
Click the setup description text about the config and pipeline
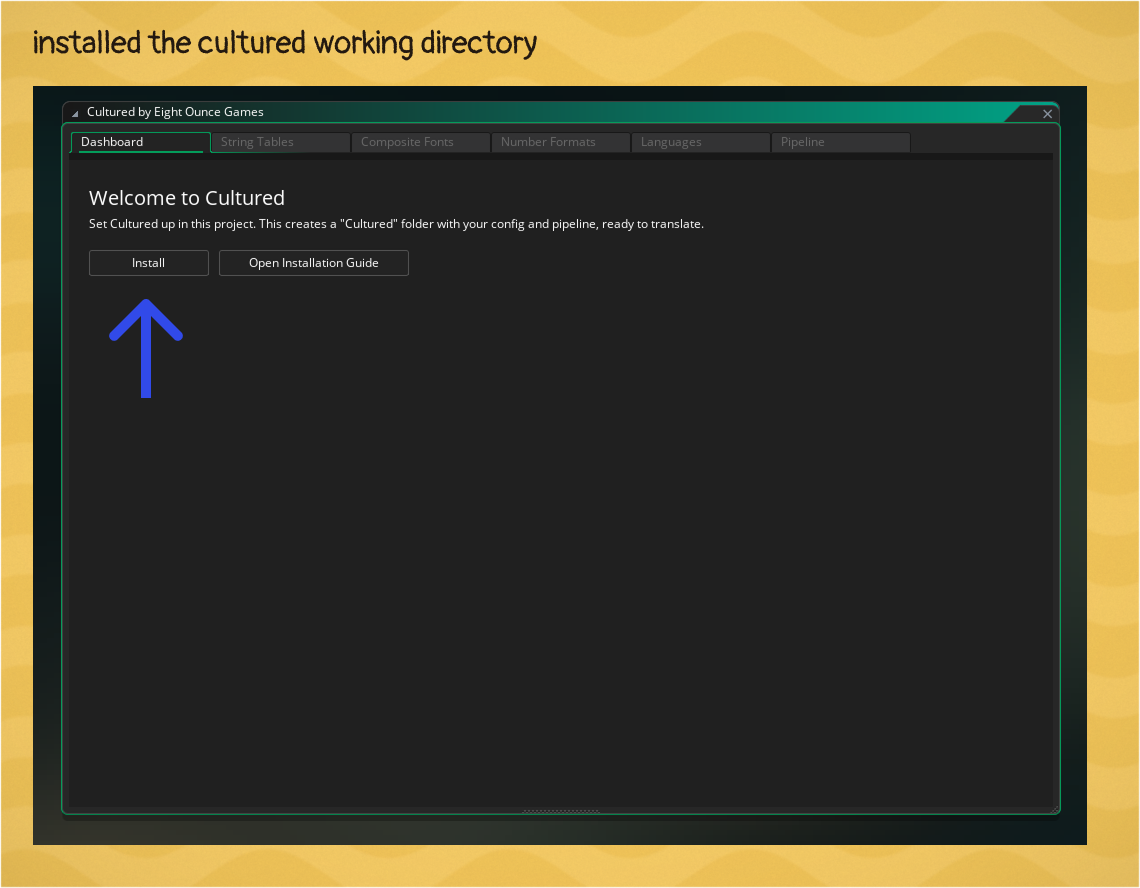click(396, 224)
